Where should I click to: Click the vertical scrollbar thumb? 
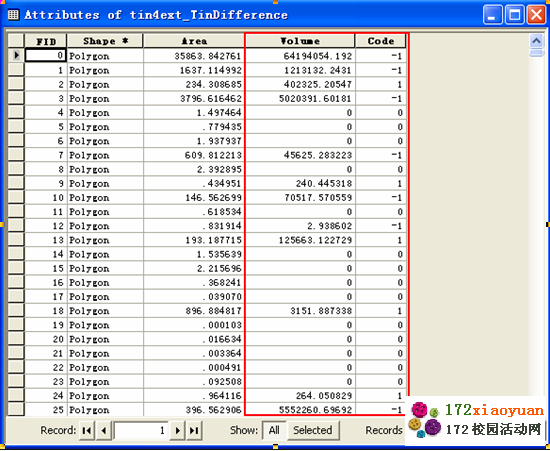click(x=536, y=53)
